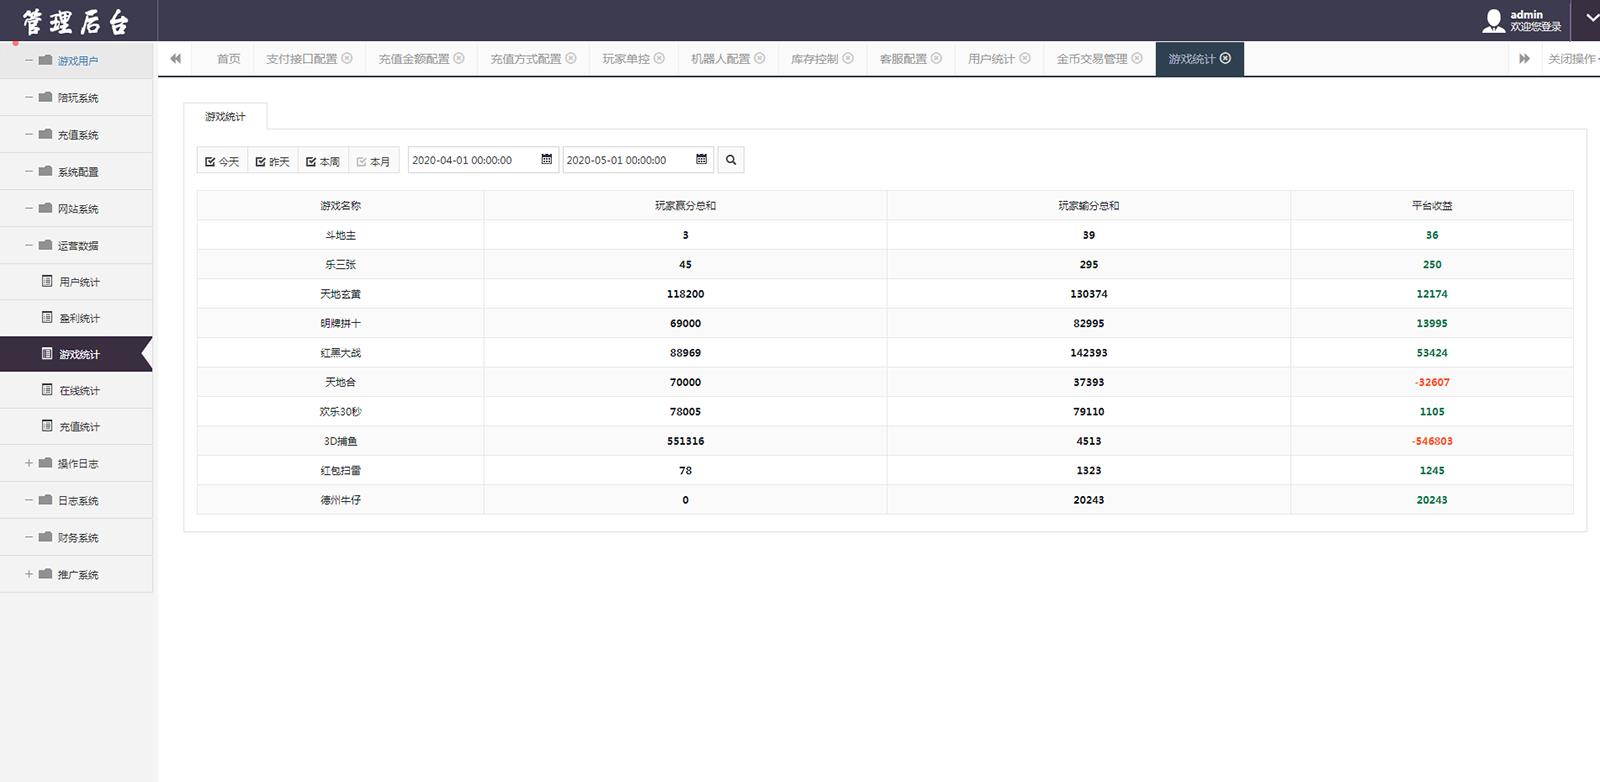Toggle the 今天 quick filter
This screenshot has height=782, width=1600.
click(x=222, y=161)
